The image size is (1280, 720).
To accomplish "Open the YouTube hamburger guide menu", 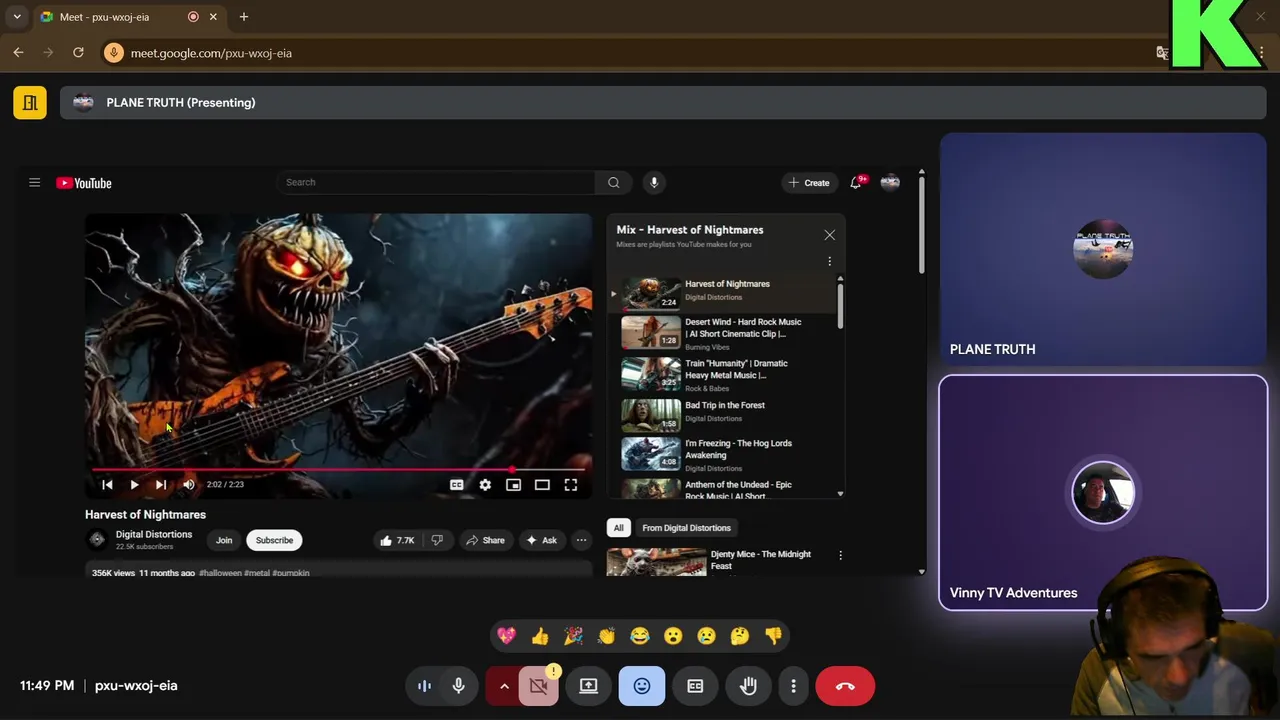I will [x=34, y=183].
